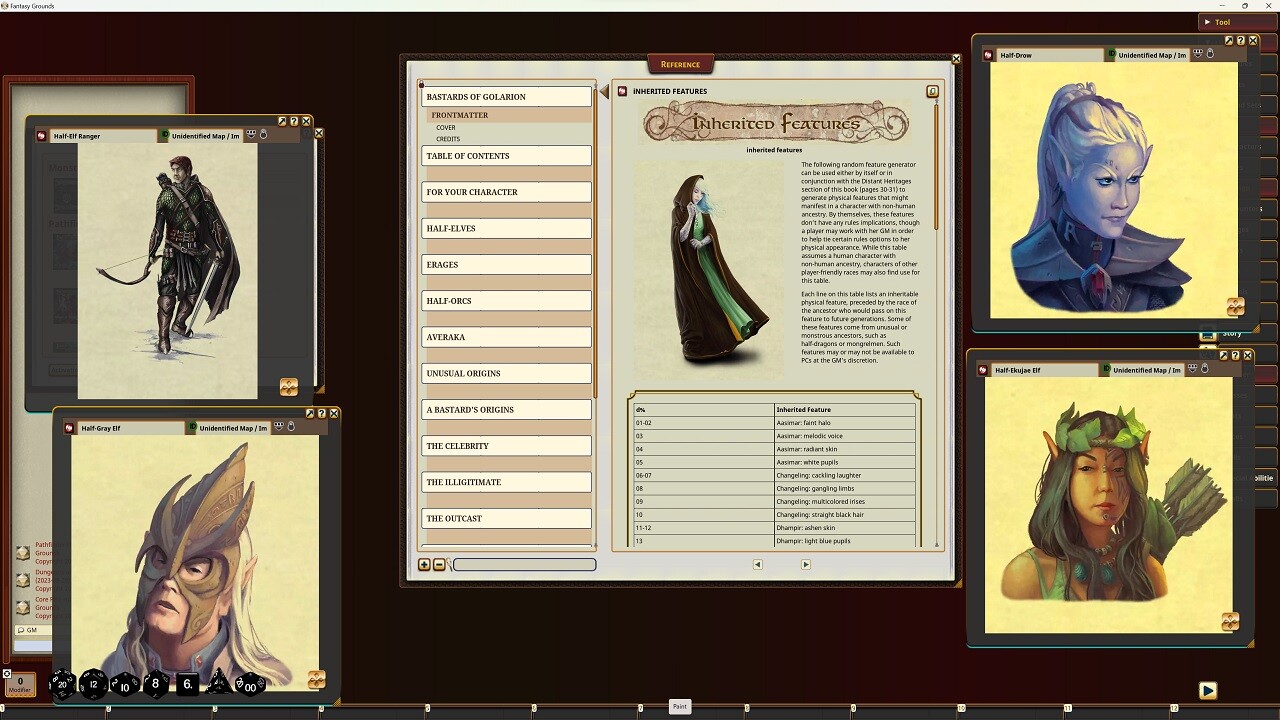Open the Tool menu in the top-right corner
Viewport: 1280px width, 720px height.
(1219, 21)
